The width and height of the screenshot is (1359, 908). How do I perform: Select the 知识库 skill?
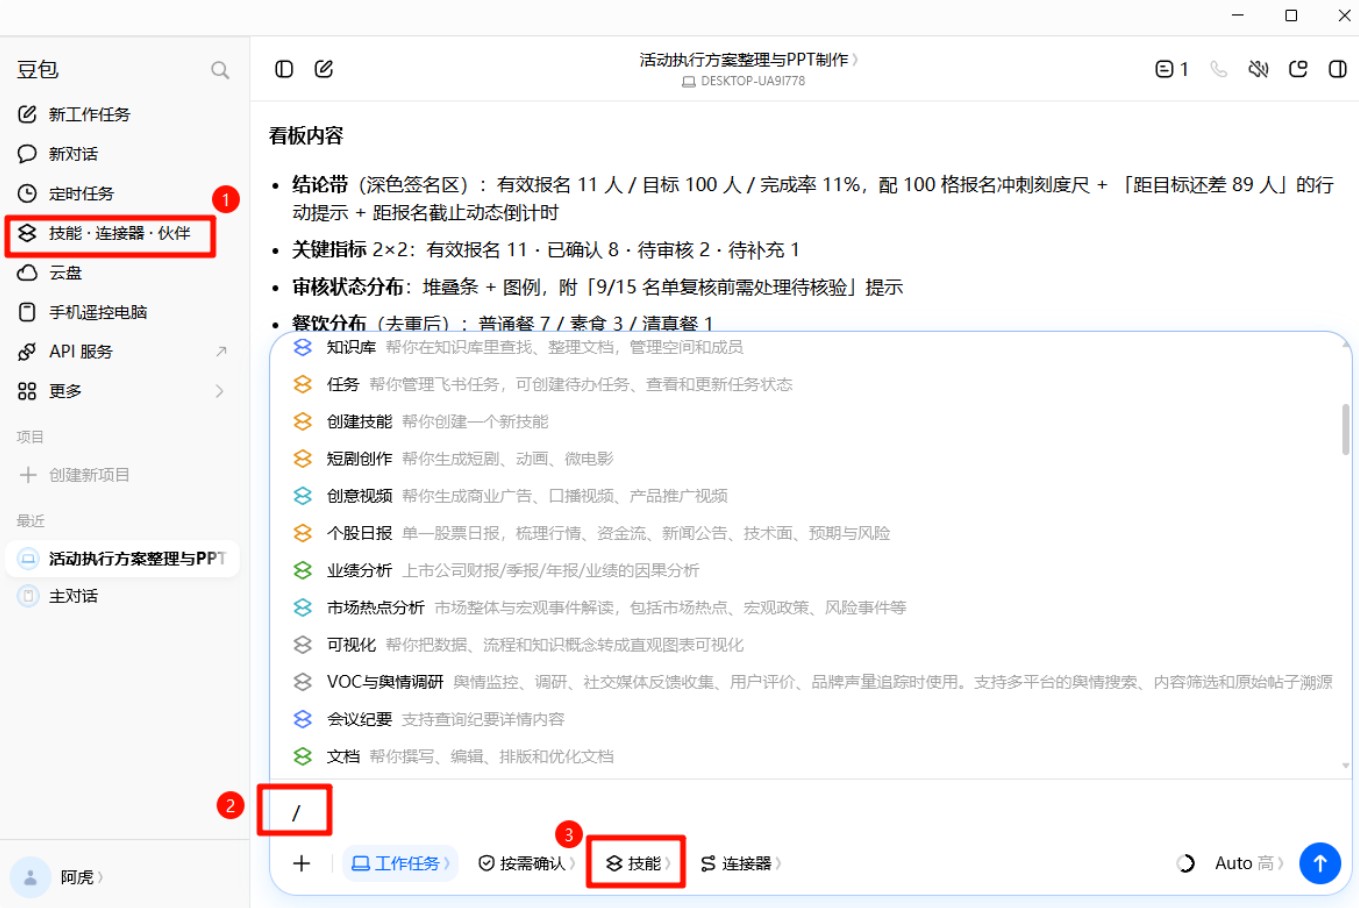(x=810, y=347)
